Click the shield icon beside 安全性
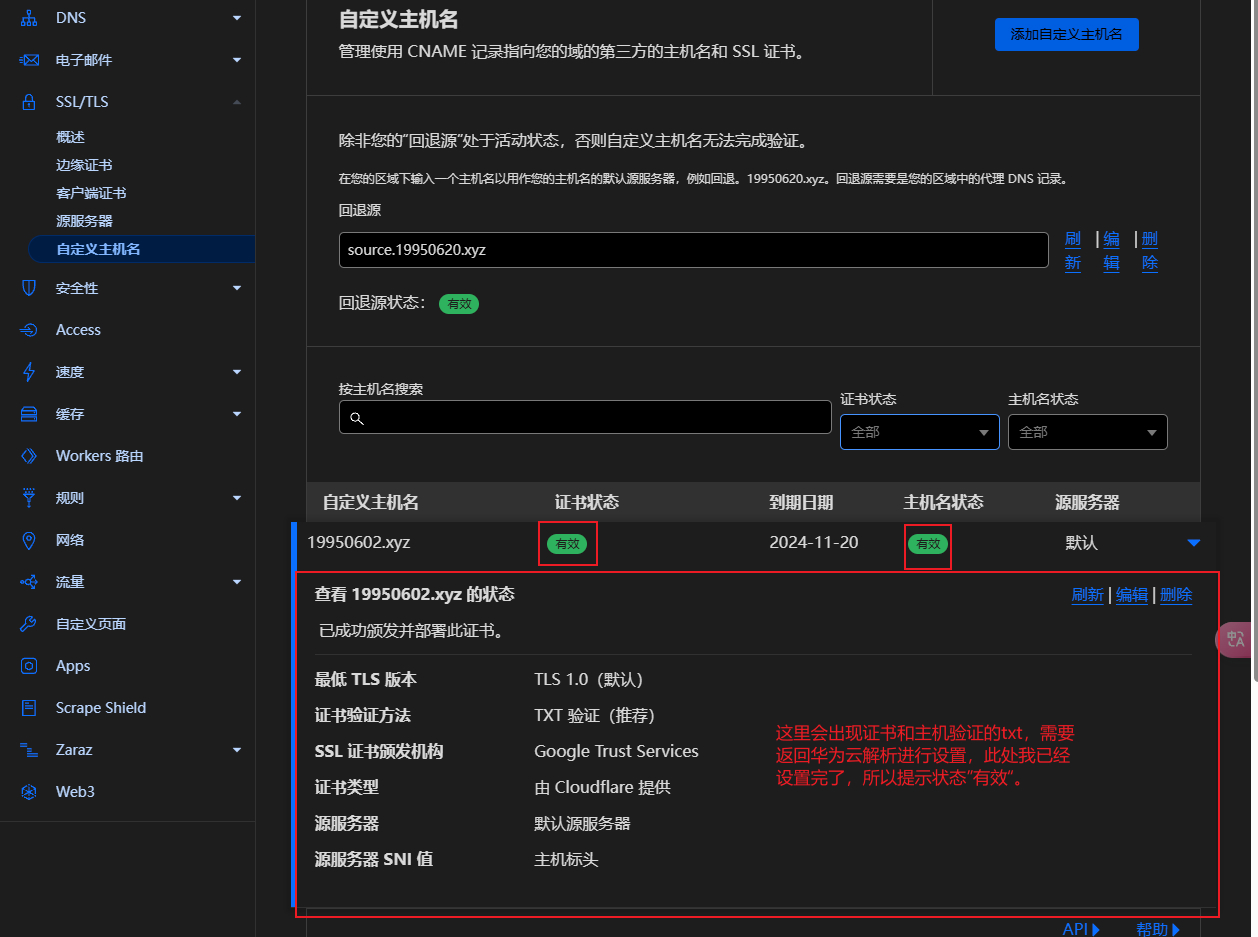The width and height of the screenshot is (1258, 937). point(29,288)
